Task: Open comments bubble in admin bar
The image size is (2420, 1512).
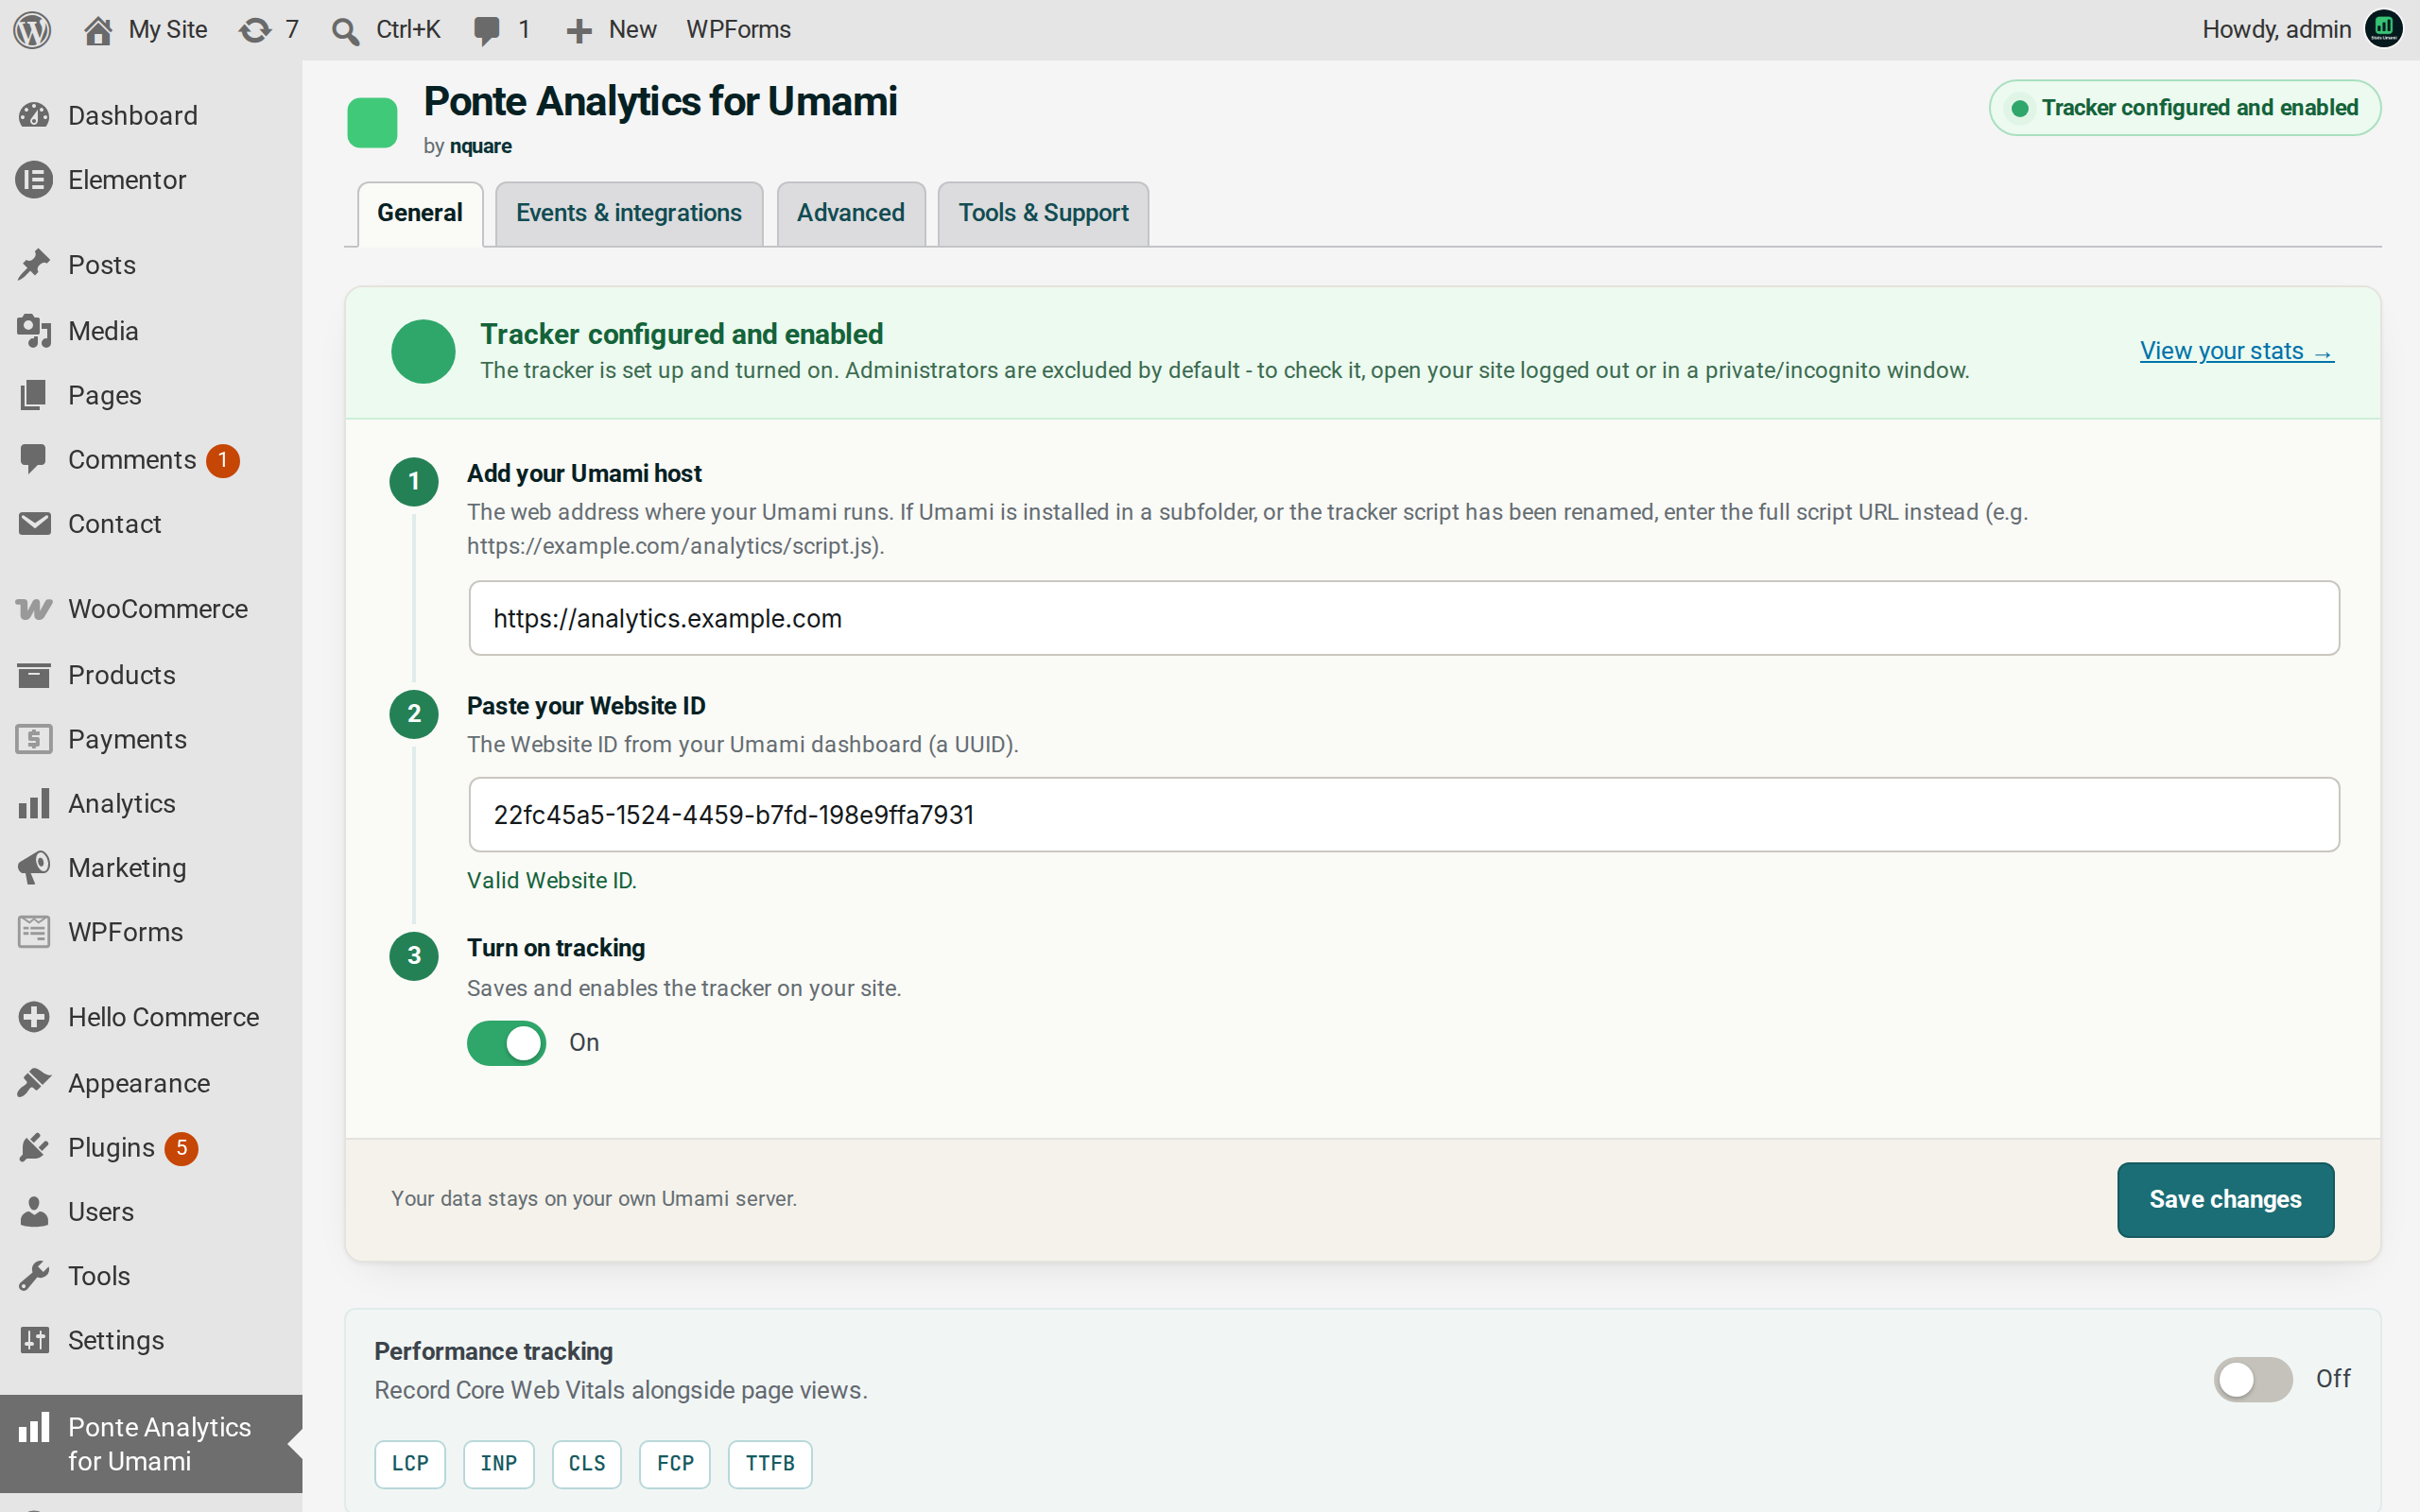Action: (x=487, y=31)
